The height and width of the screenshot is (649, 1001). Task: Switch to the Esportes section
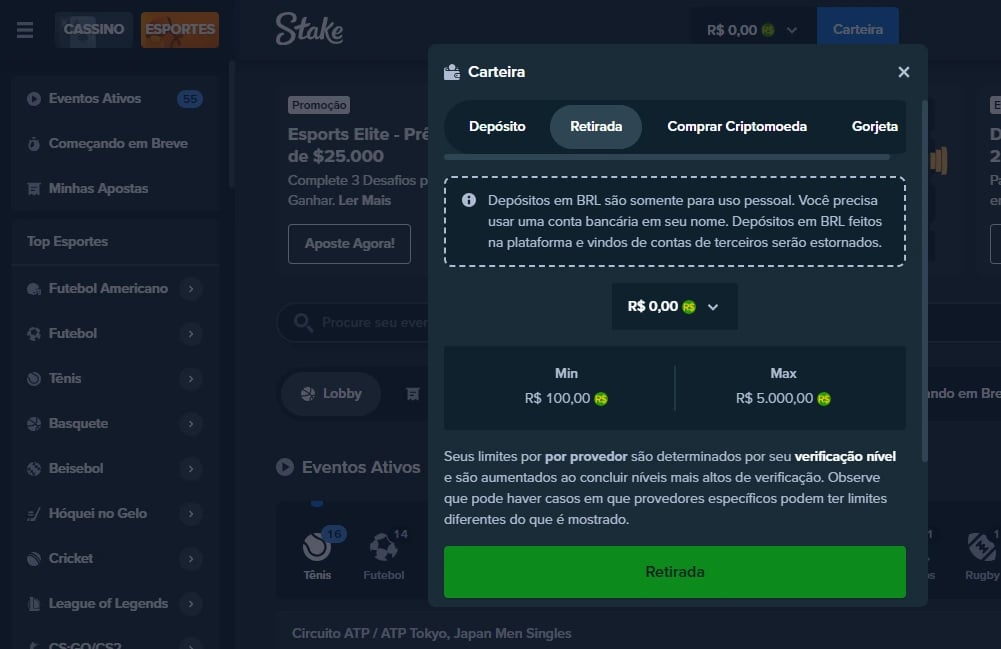[x=180, y=29]
